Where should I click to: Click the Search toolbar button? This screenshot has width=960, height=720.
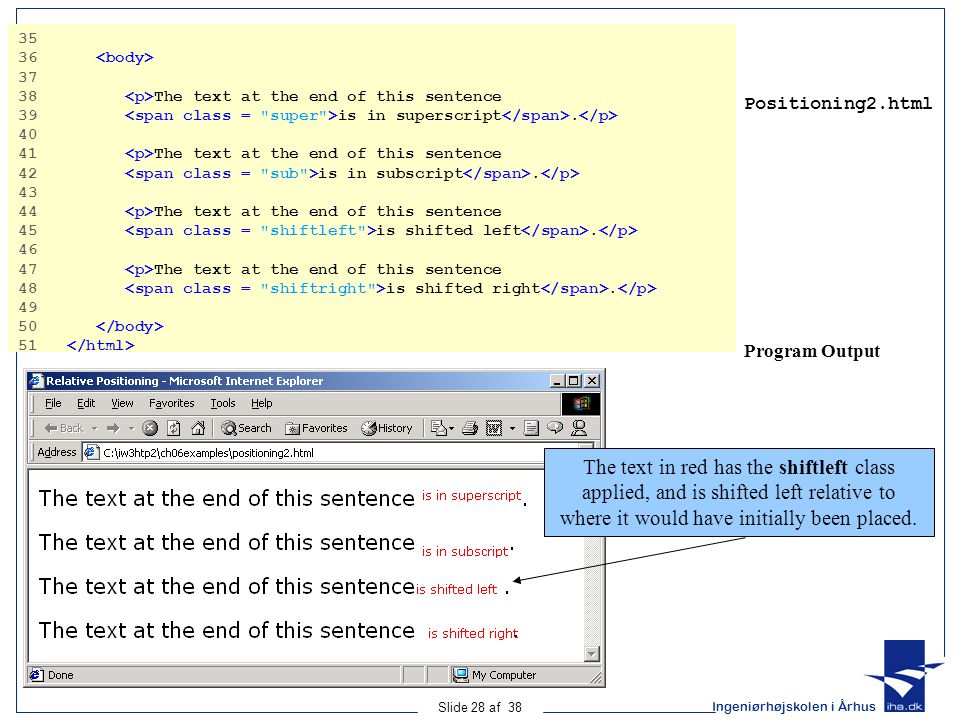[x=246, y=428]
